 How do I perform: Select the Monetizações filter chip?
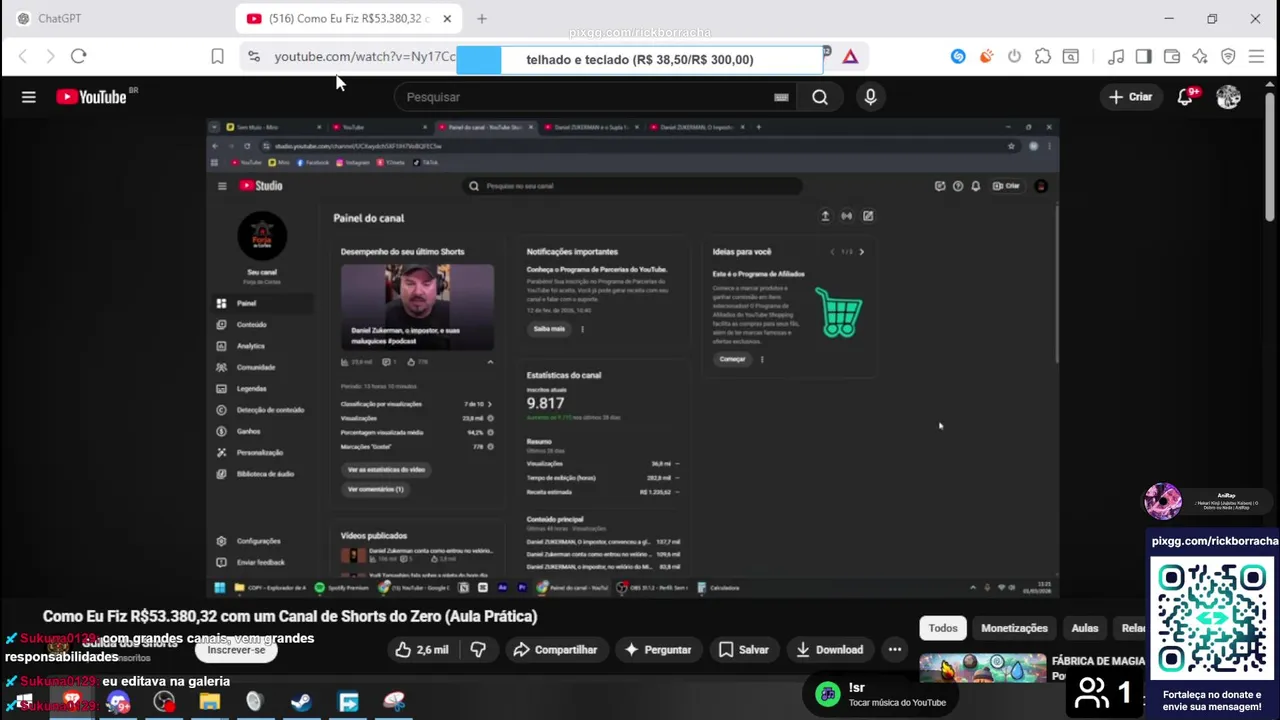pyautogui.click(x=1014, y=628)
